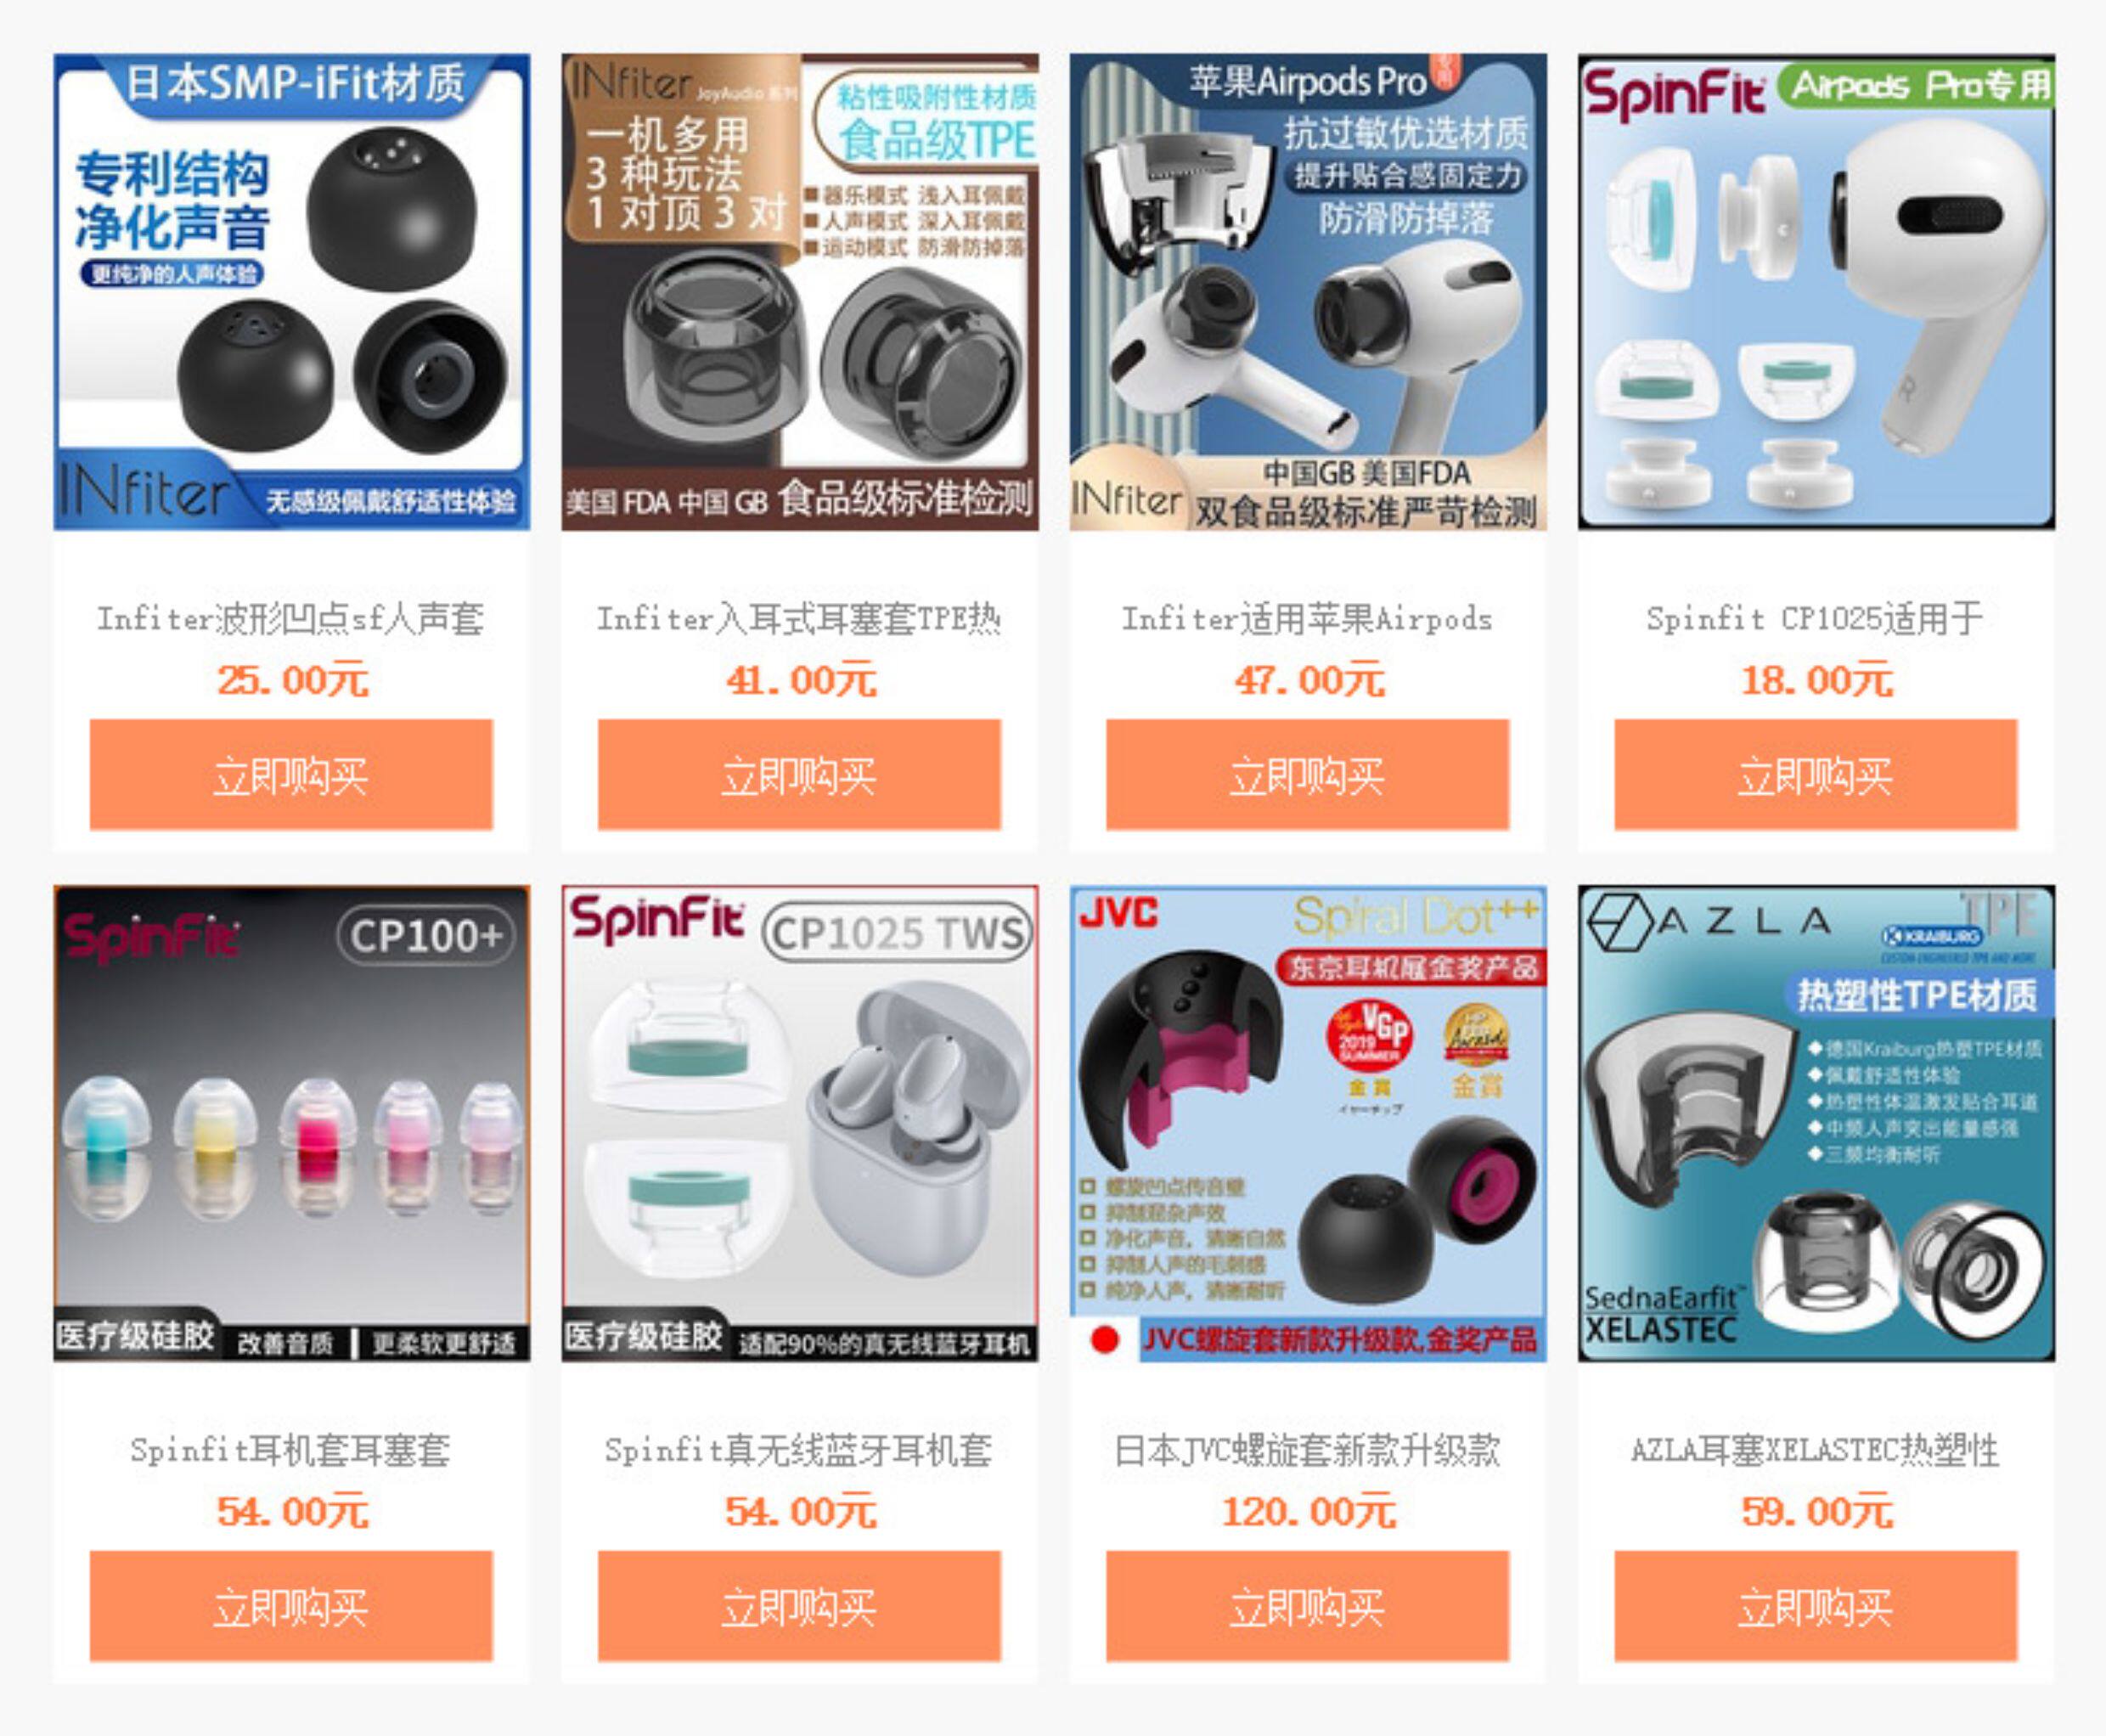Click the Infiter波形凹点sf人声套 title link

291,619
